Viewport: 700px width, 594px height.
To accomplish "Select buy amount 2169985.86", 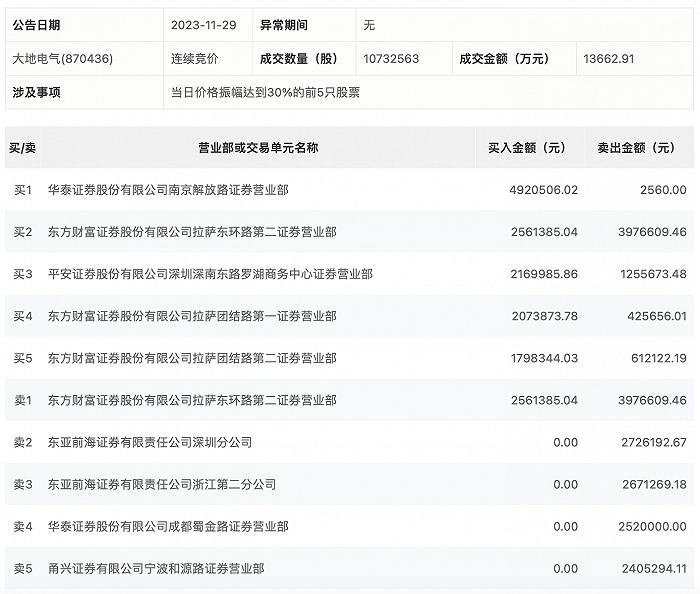I will [x=544, y=274].
